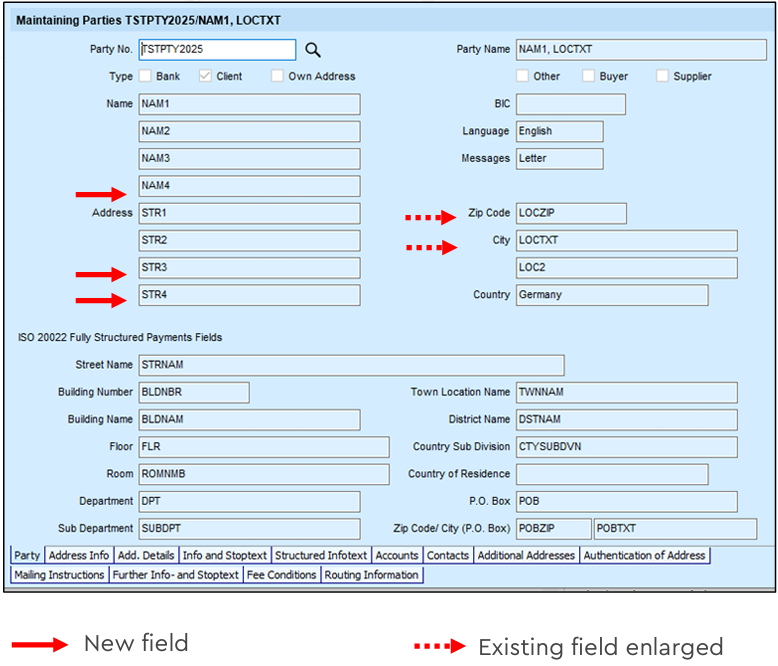Toggle the Bank type checkbox
778x666 pixels.
(x=145, y=75)
